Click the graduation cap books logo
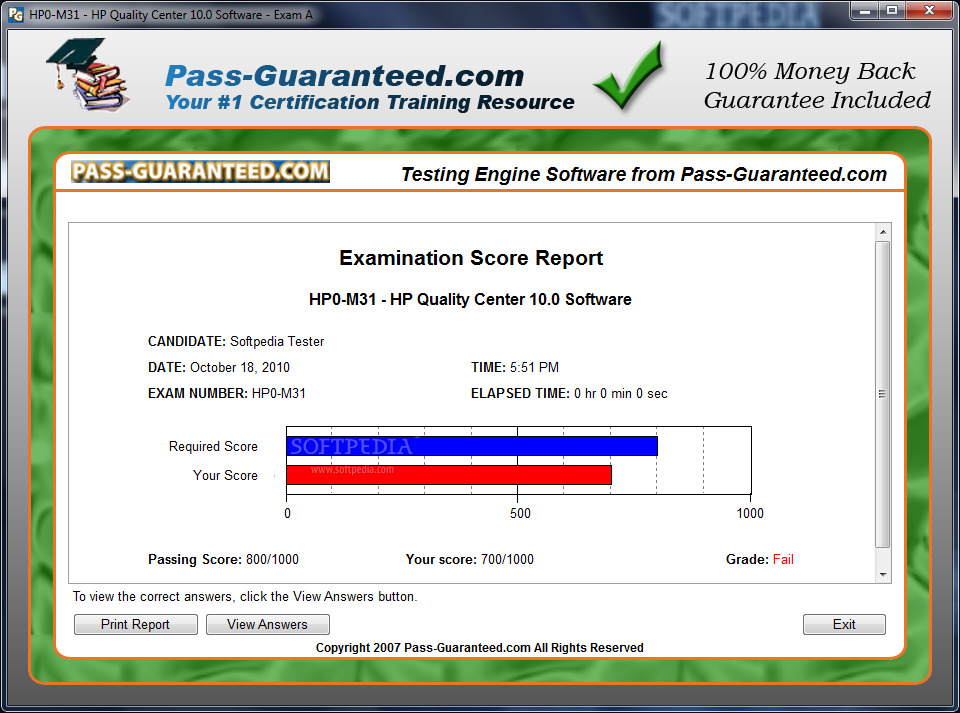960x713 pixels. pos(88,74)
